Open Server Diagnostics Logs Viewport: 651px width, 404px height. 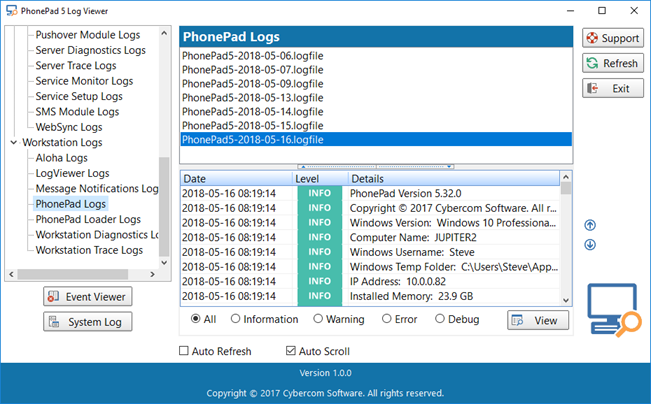pos(91,50)
